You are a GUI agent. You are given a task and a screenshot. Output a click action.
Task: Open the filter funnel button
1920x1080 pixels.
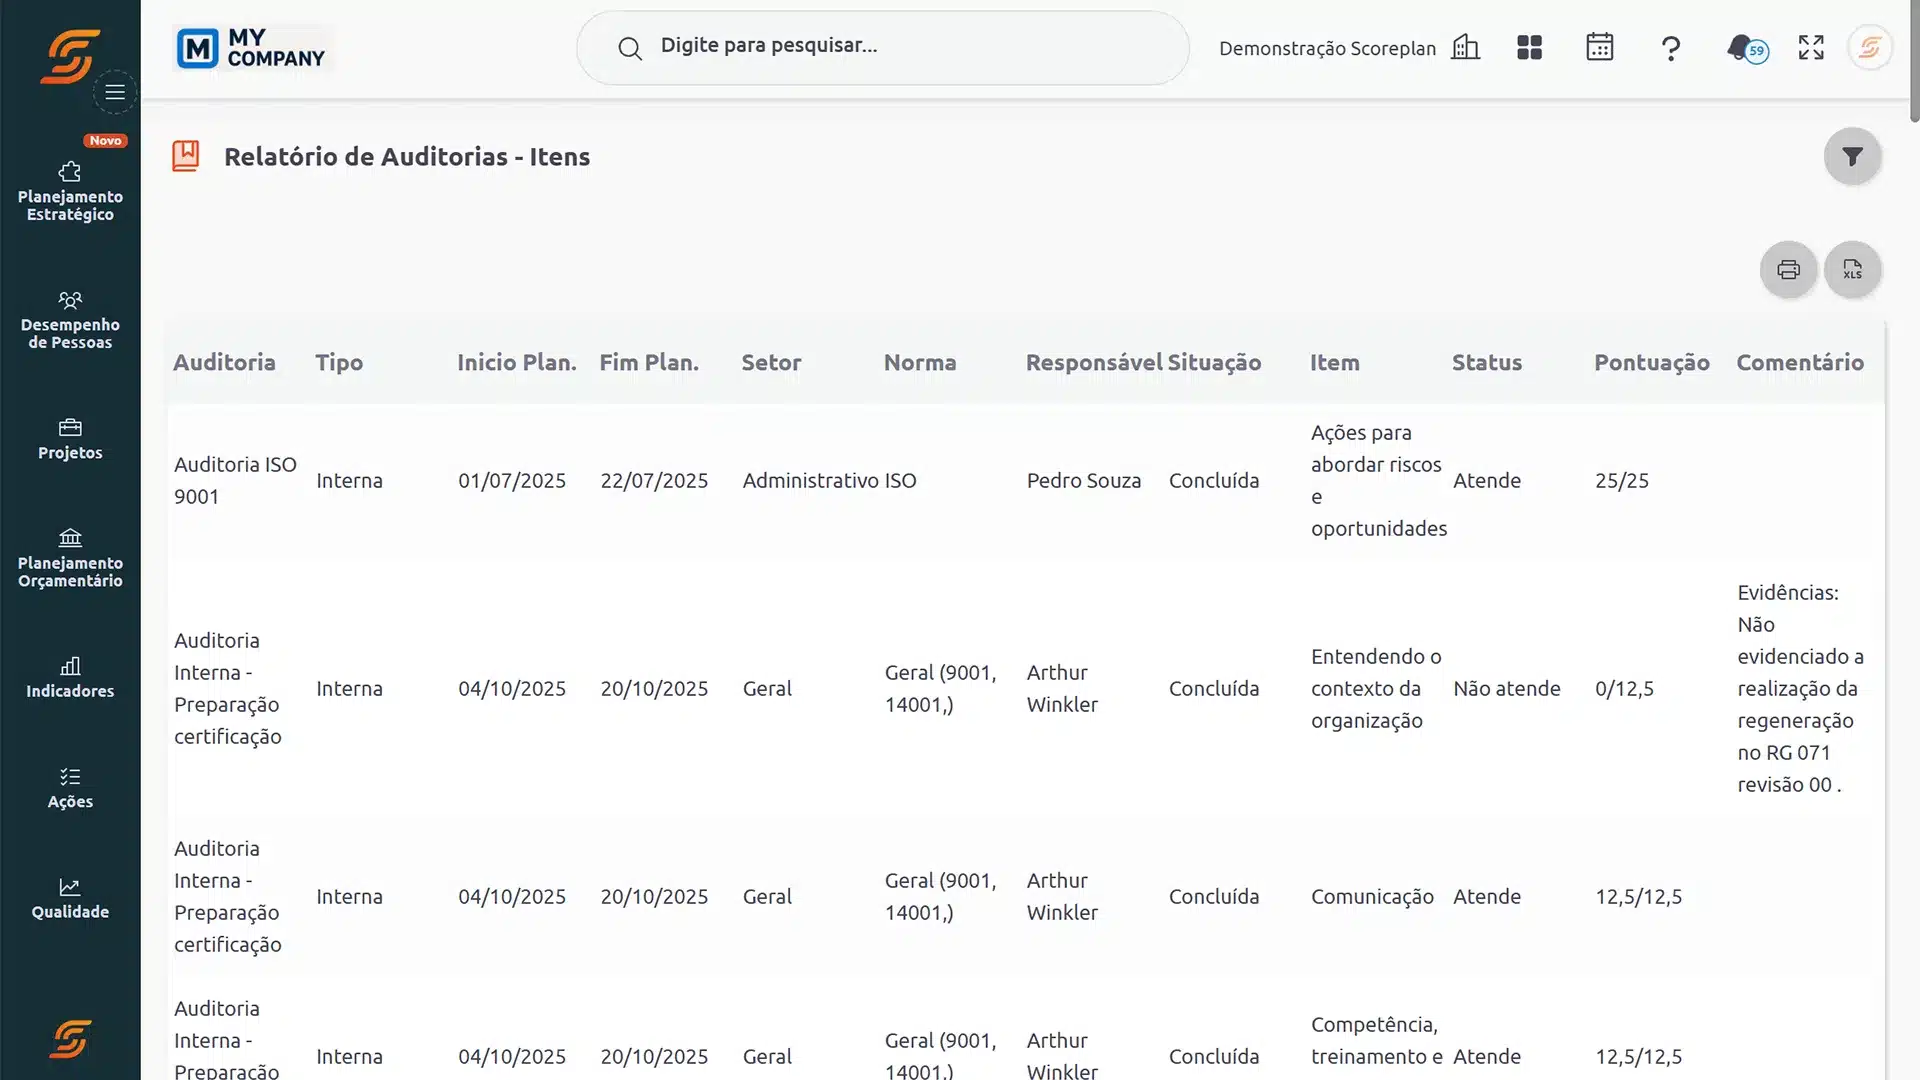[x=1852, y=157]
